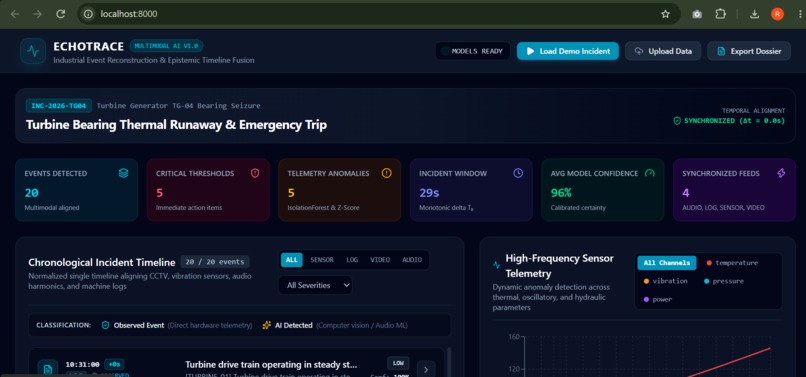Click the Incident Window clock icon
Image resolution: width=806 pixels, height=377 pixels.
click(x=518, y=173)
